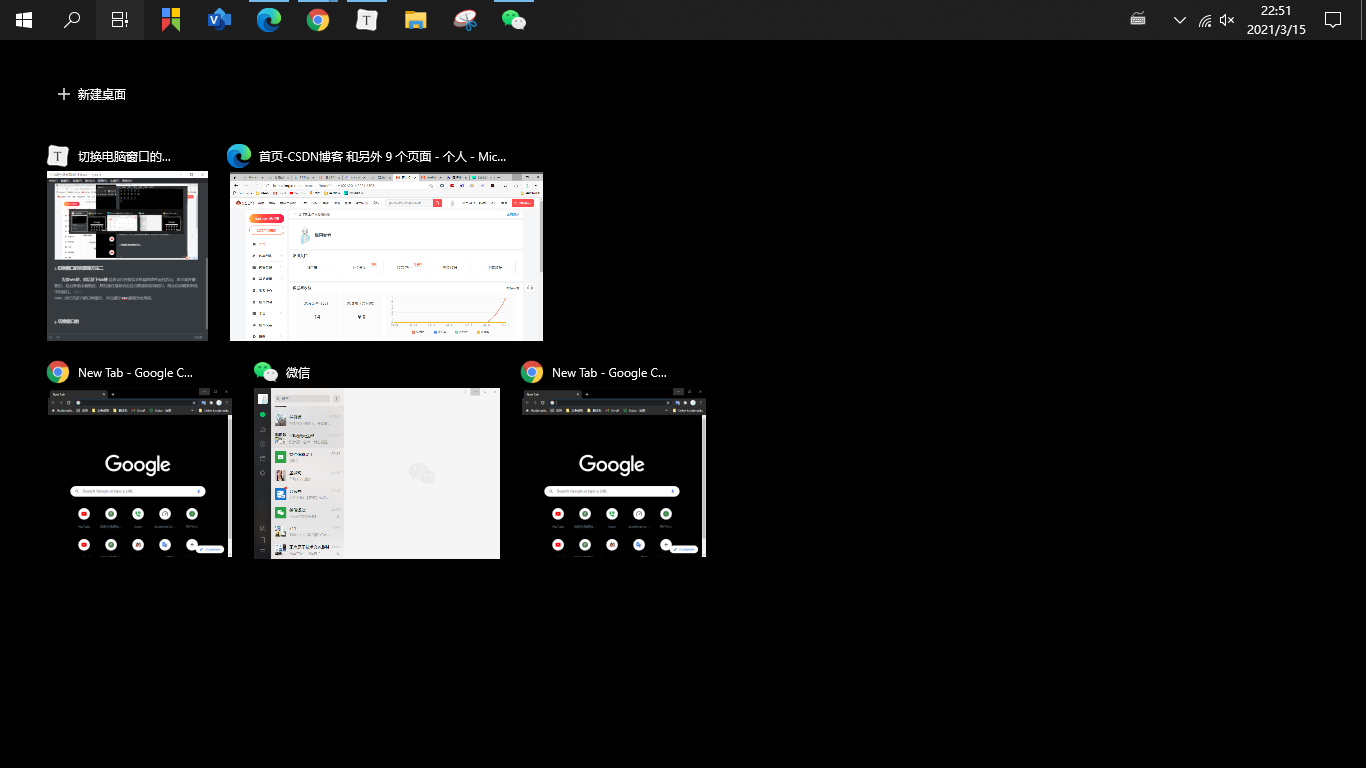
Task: Open Typora from the taskbar
Action: click(x=367, y=20)
